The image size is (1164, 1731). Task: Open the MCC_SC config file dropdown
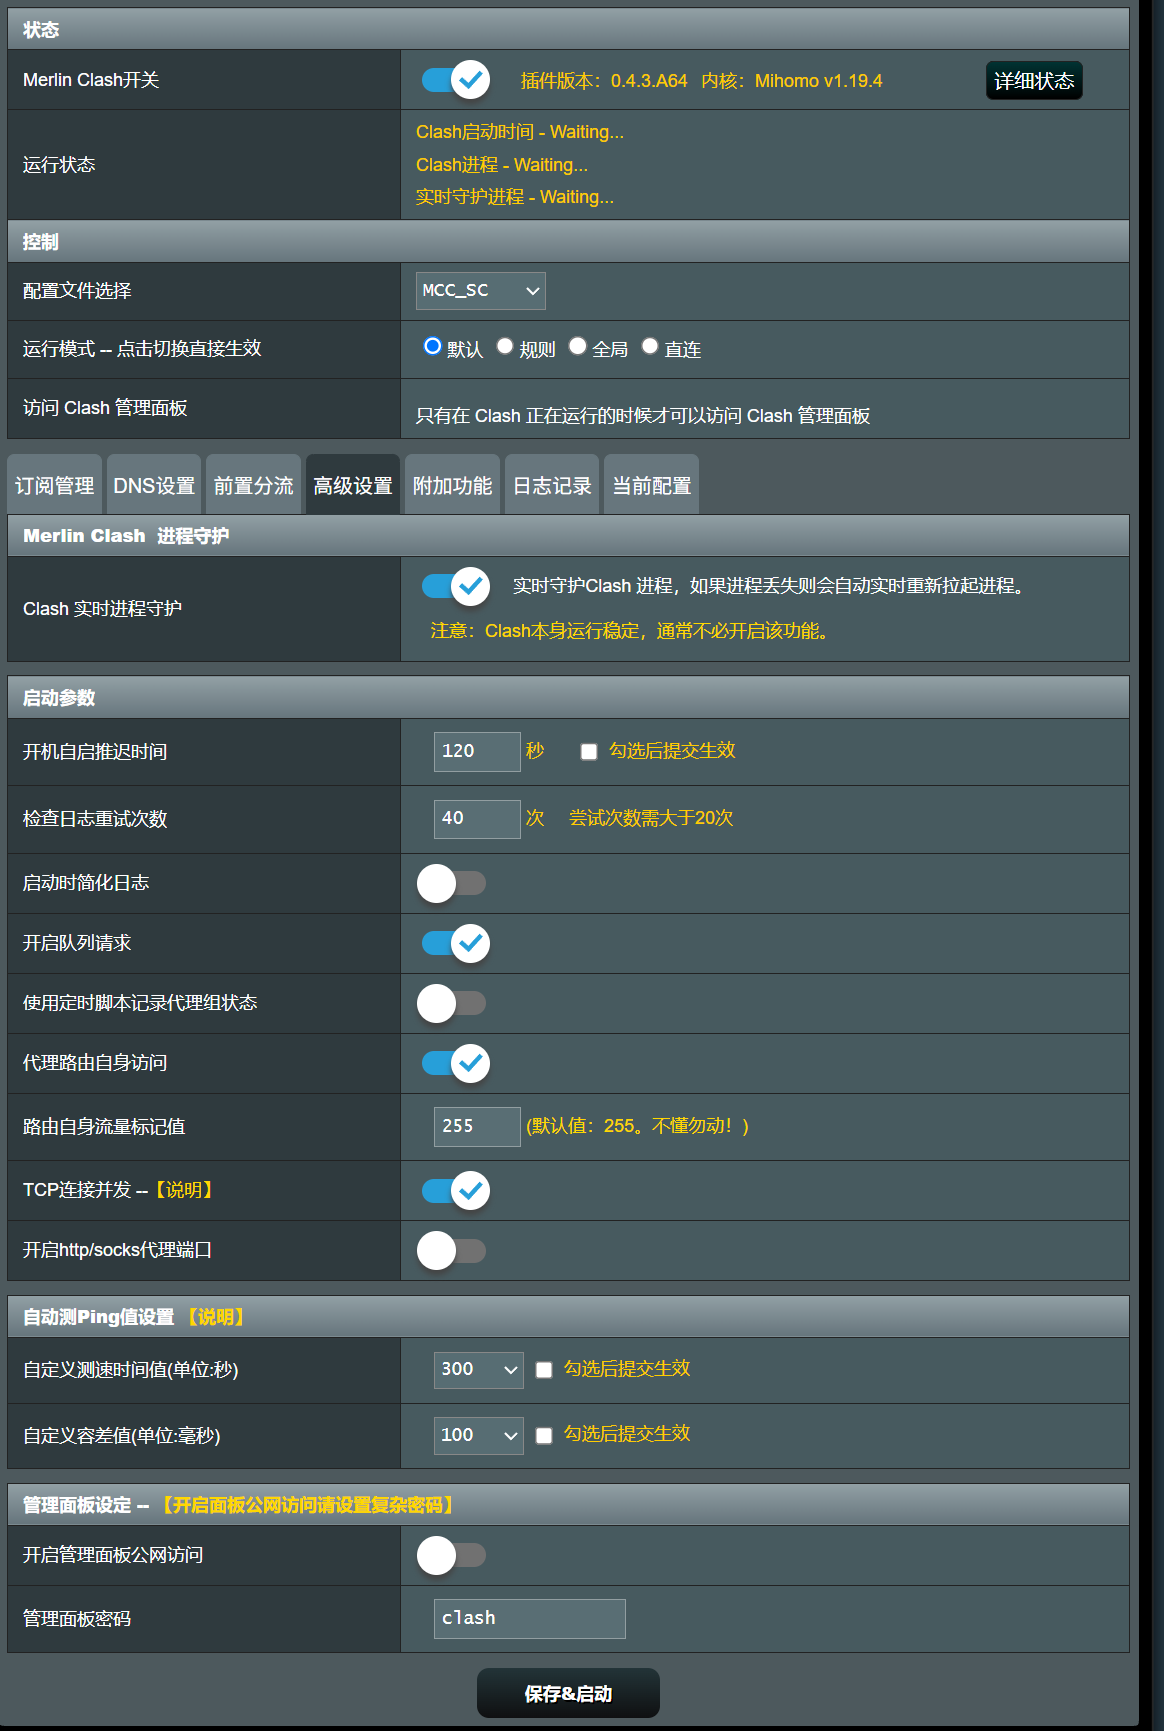click(x=480, y=291)
